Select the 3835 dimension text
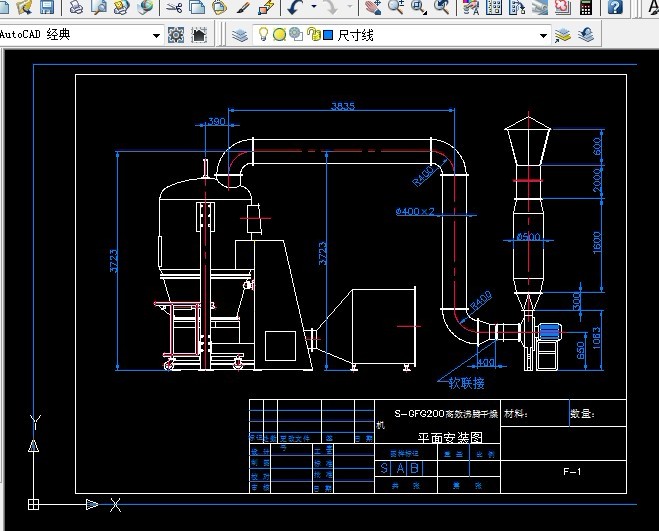 click(343, 106)
